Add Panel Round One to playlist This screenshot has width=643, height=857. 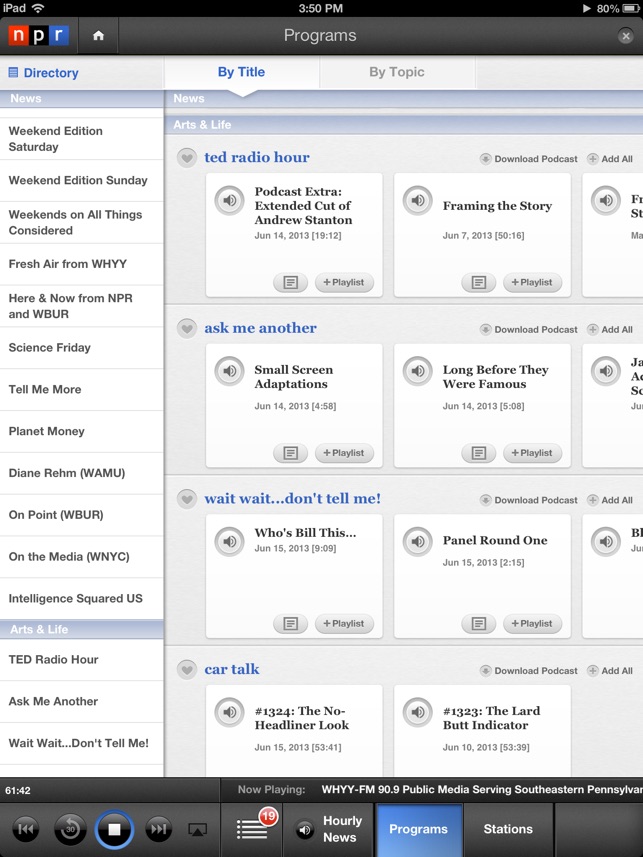point(532,624)
